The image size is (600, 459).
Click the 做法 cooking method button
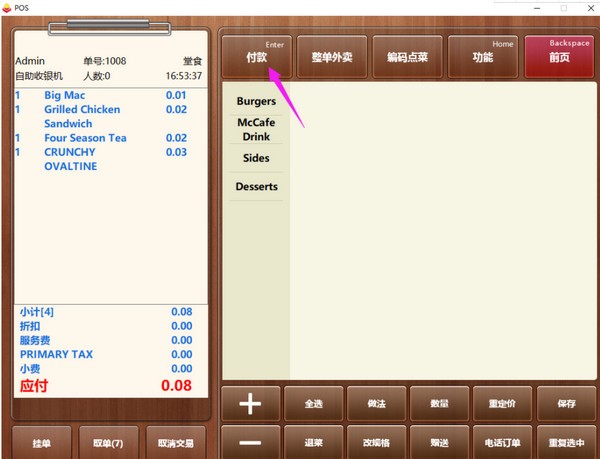(377, 404)
